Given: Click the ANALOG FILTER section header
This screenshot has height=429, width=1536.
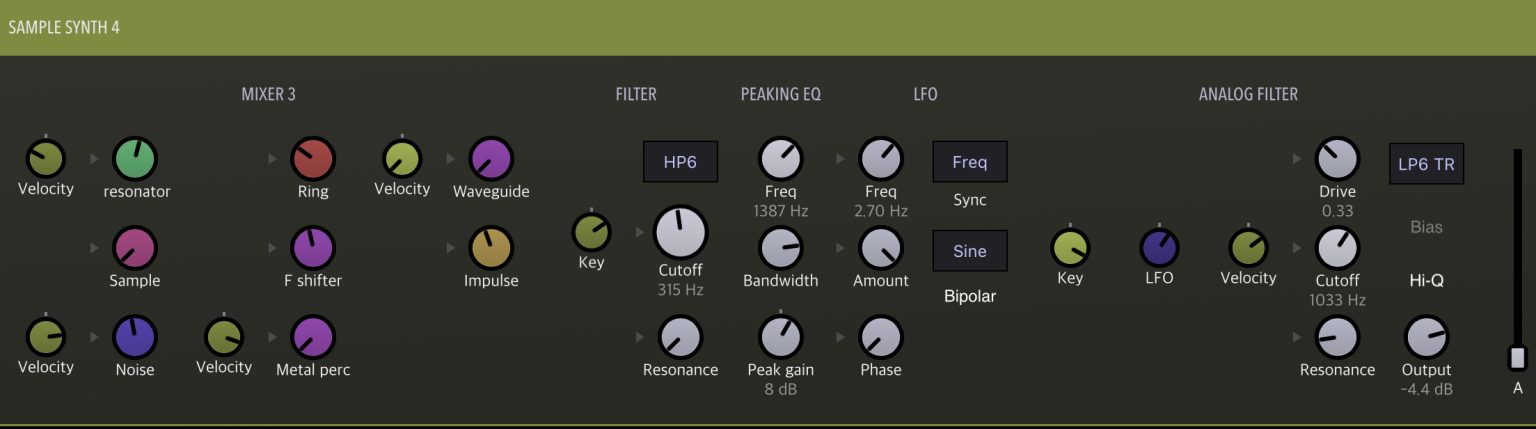Looking at the screenshot, I should point(1248,95).
